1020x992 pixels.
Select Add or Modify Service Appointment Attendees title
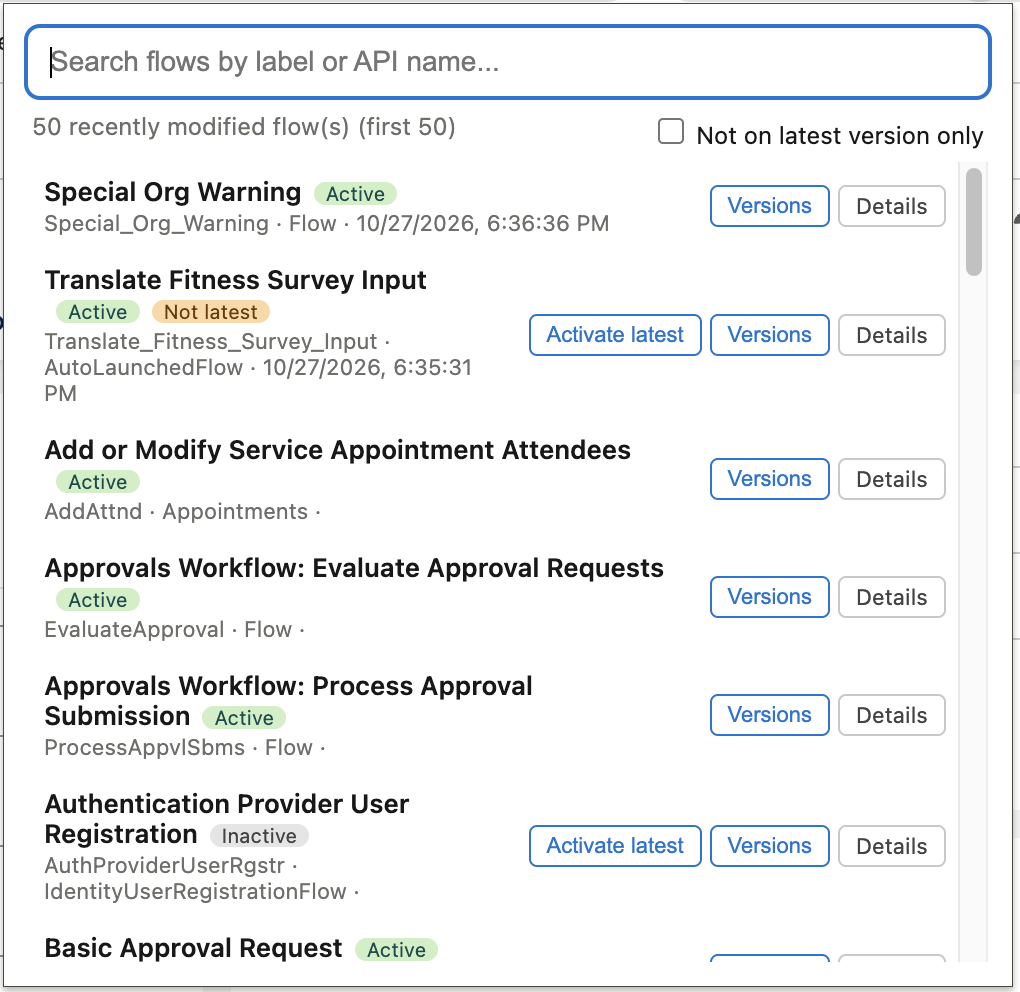click(x=338, y=450)
